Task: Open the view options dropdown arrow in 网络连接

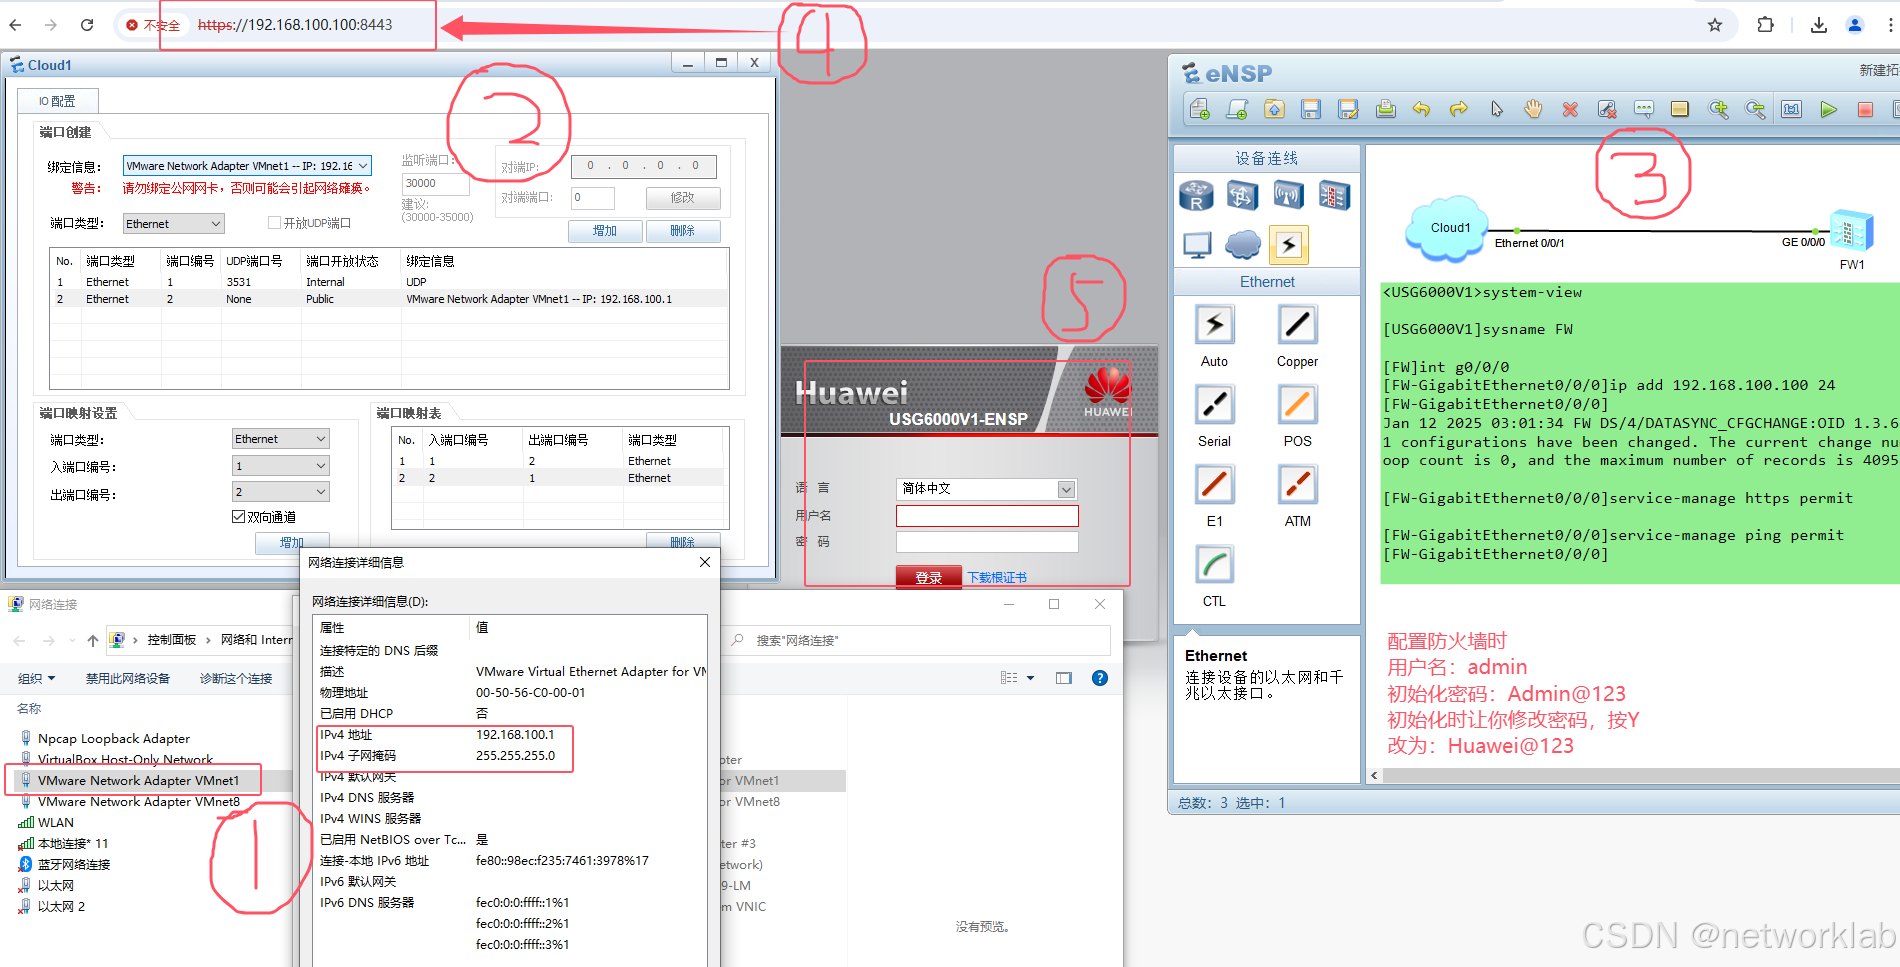Action: 1030,678
